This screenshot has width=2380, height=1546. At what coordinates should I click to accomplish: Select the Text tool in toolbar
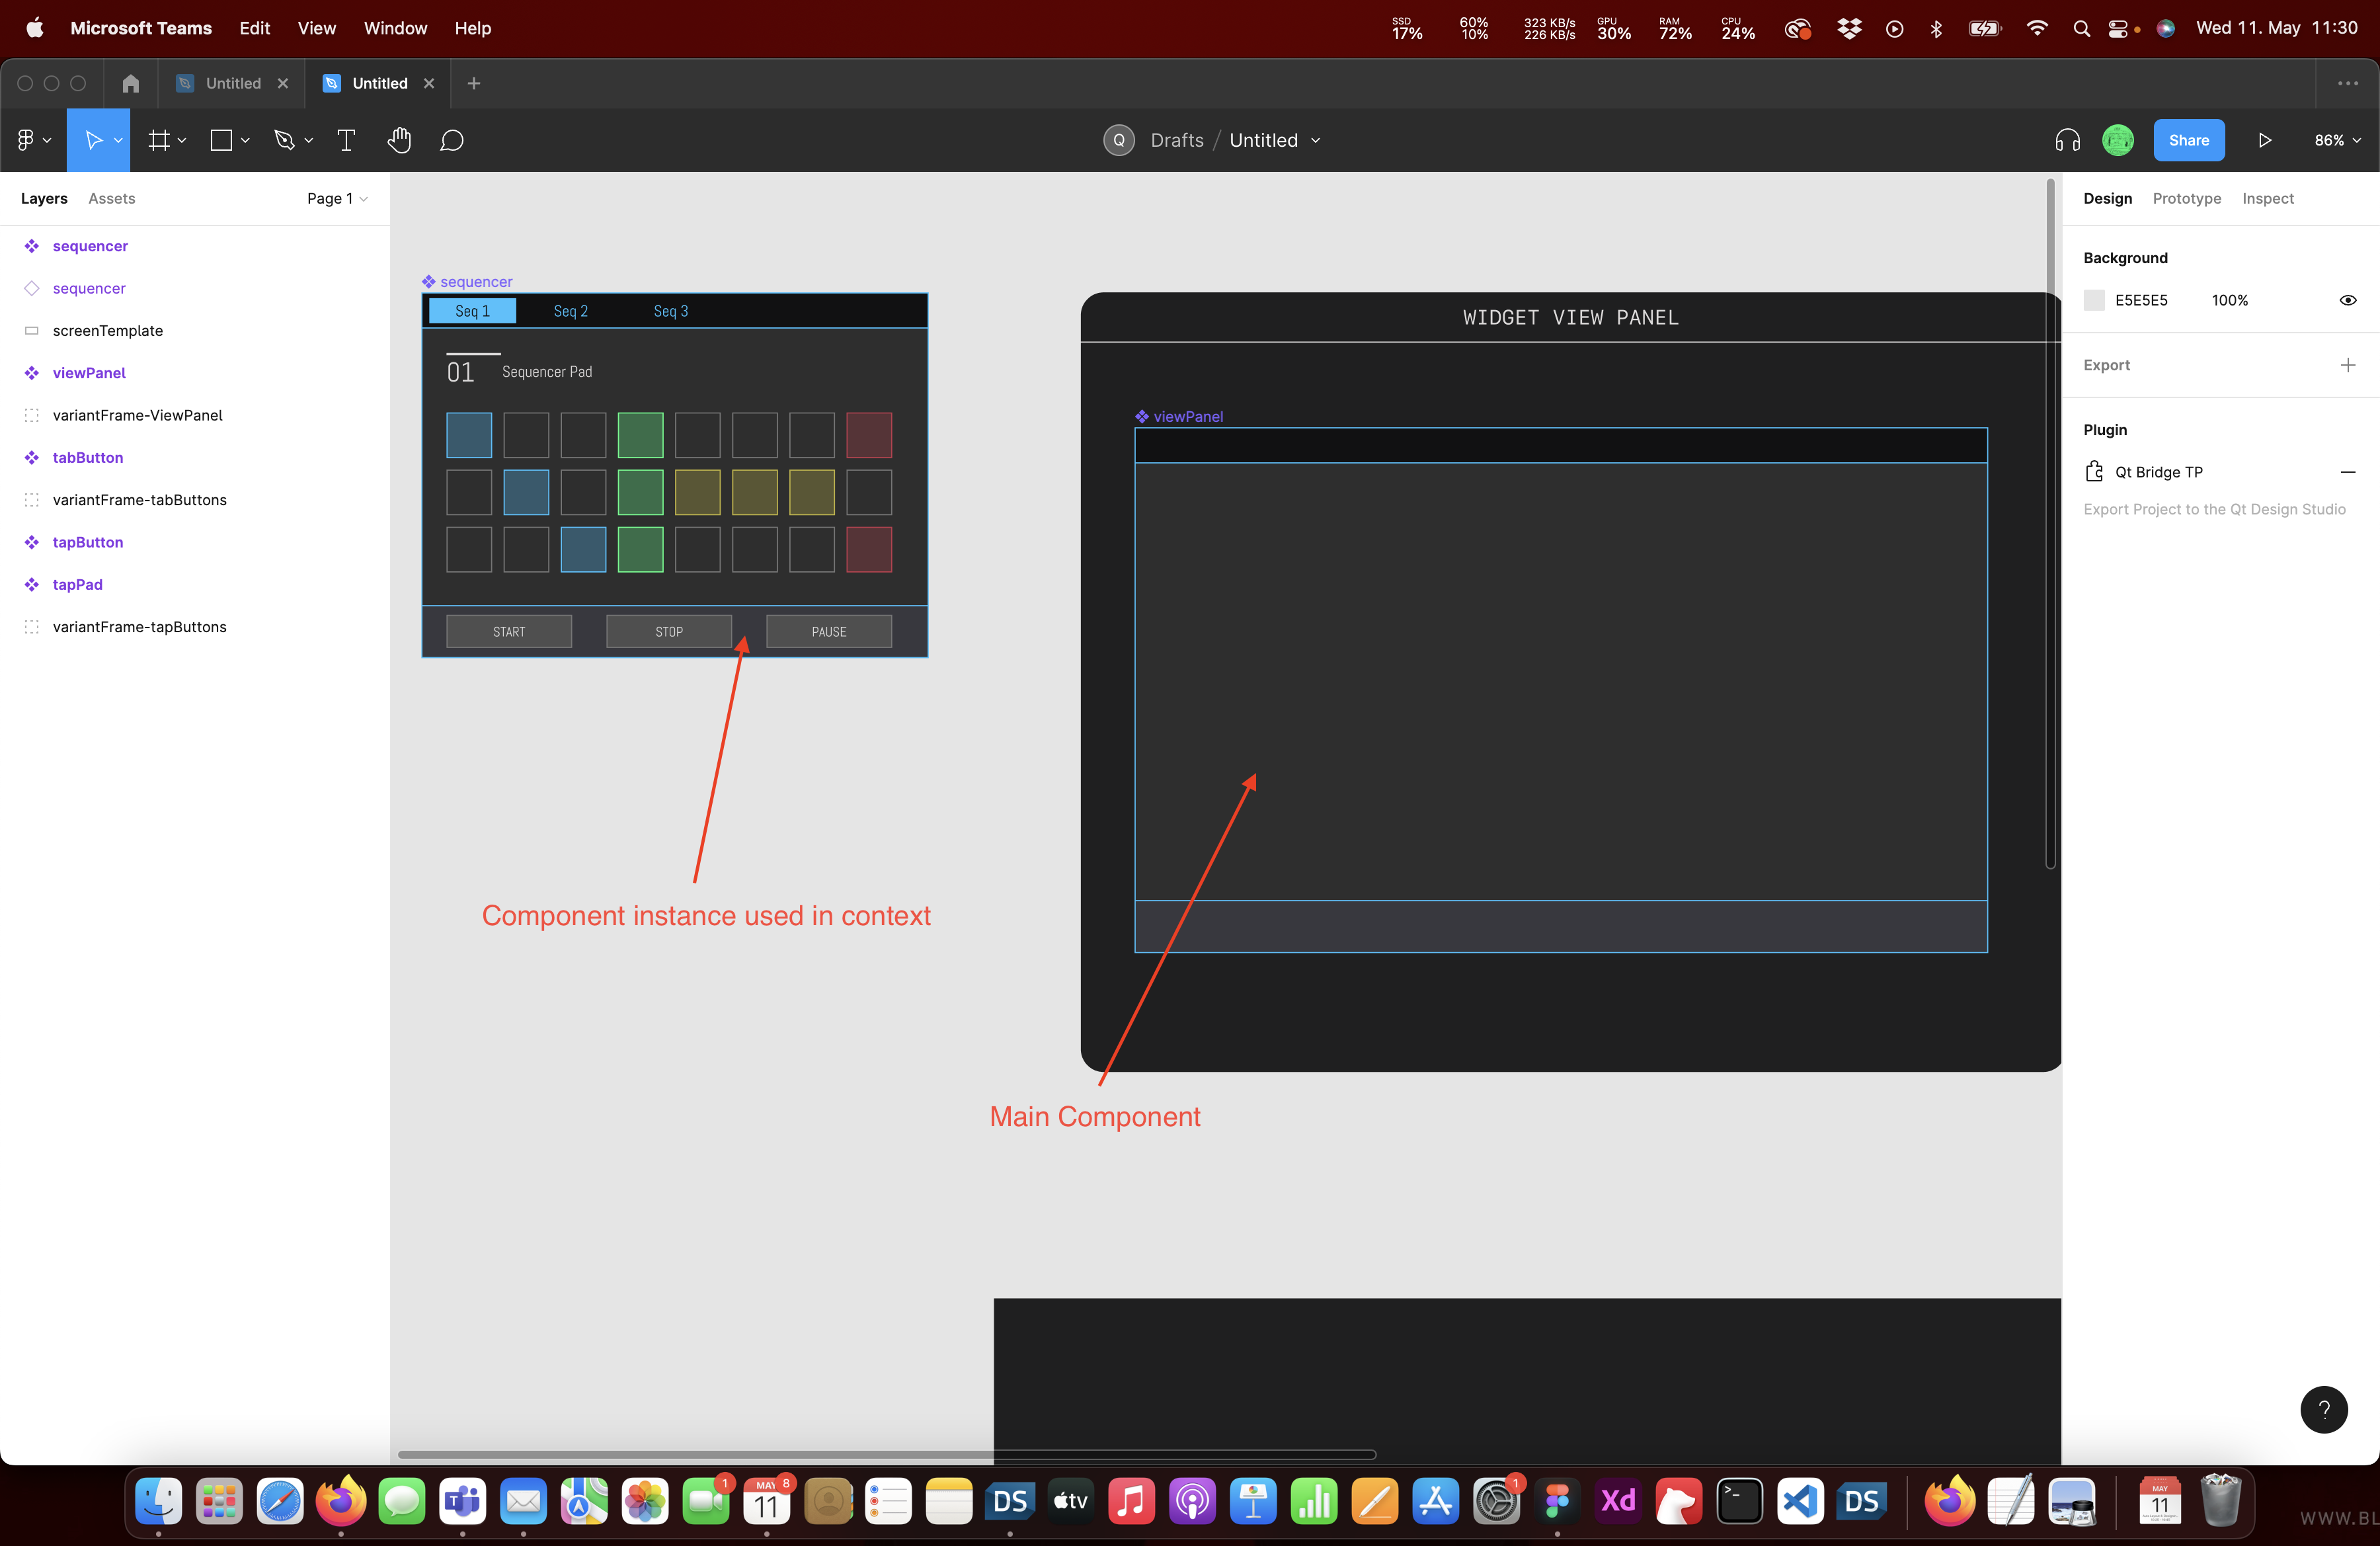click(x=346, y=140)
